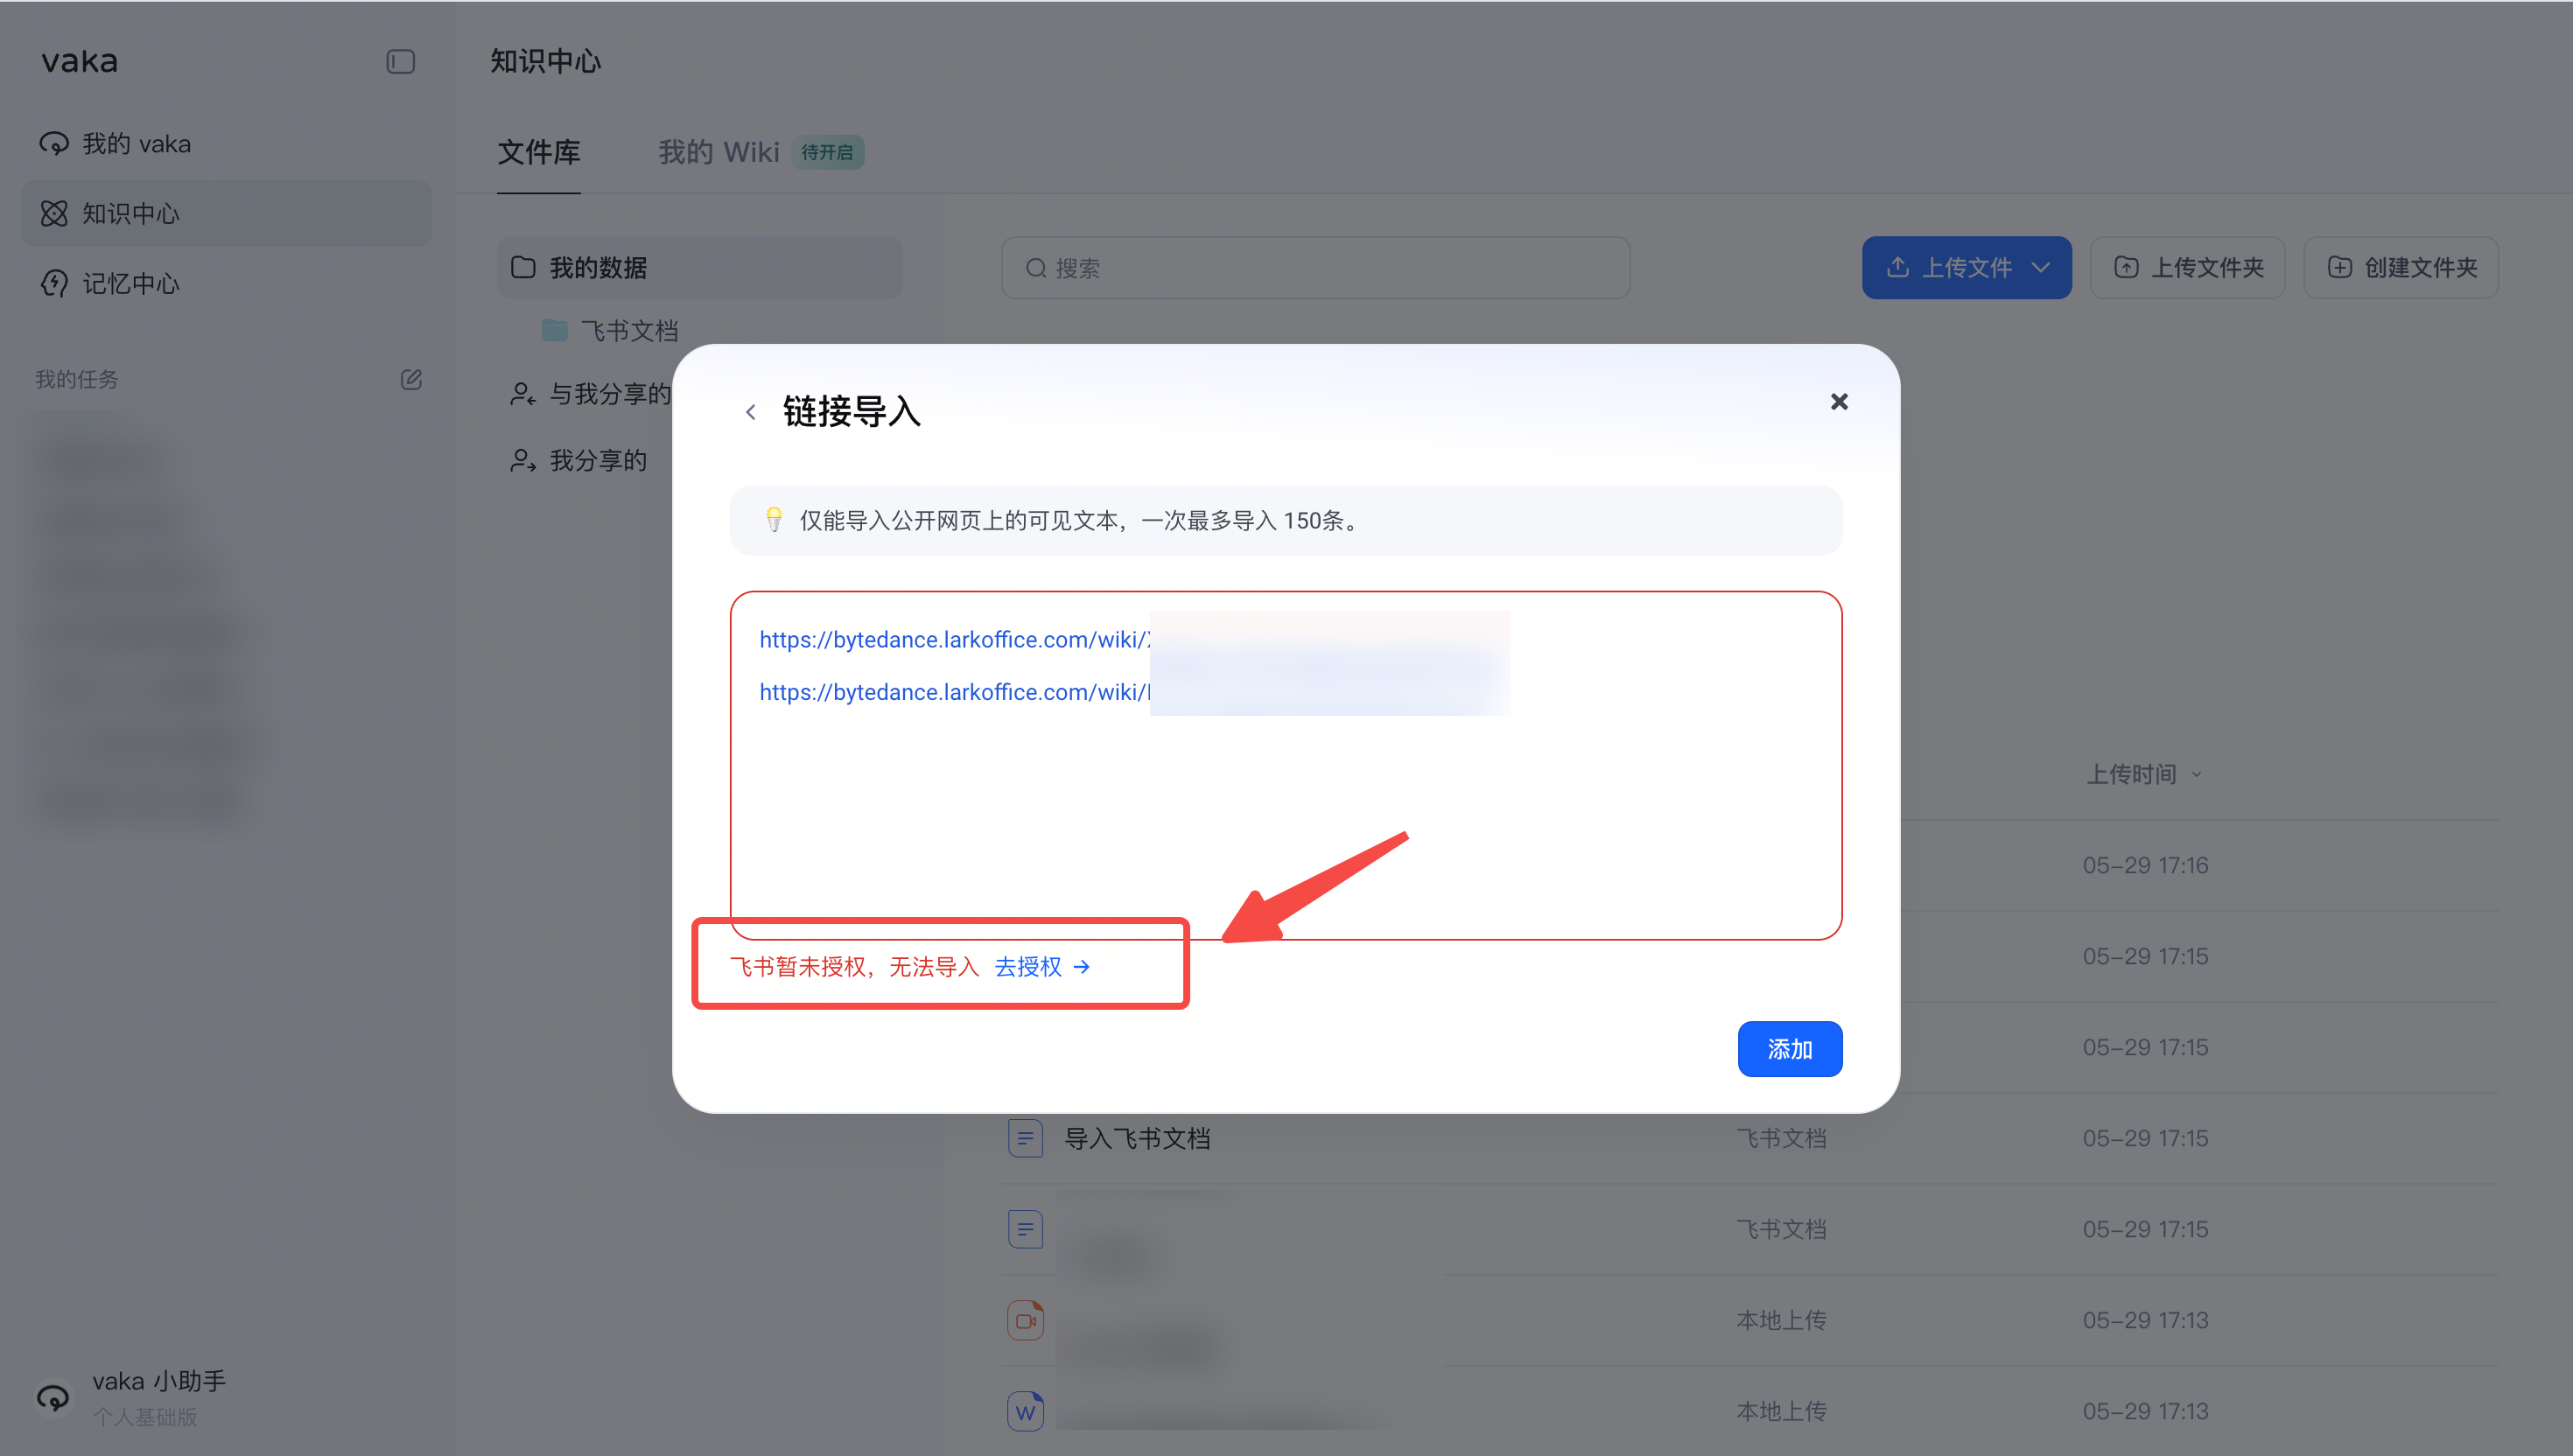Collapse the sidebar with the panel icon
The height and width of the screenshot is (1456, 2573).
(400, 62)
